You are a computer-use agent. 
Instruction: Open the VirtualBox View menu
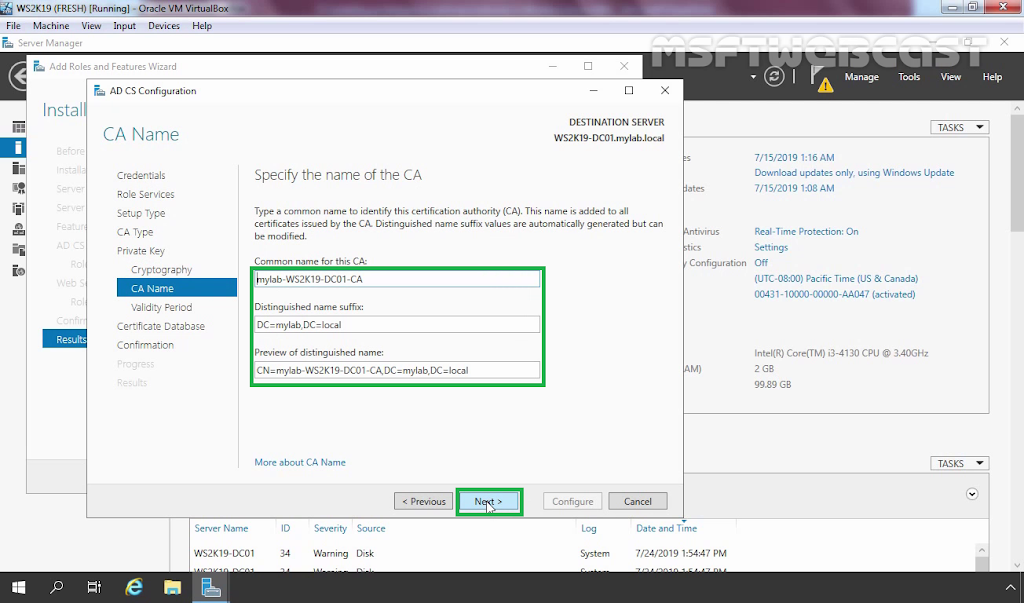91,25
